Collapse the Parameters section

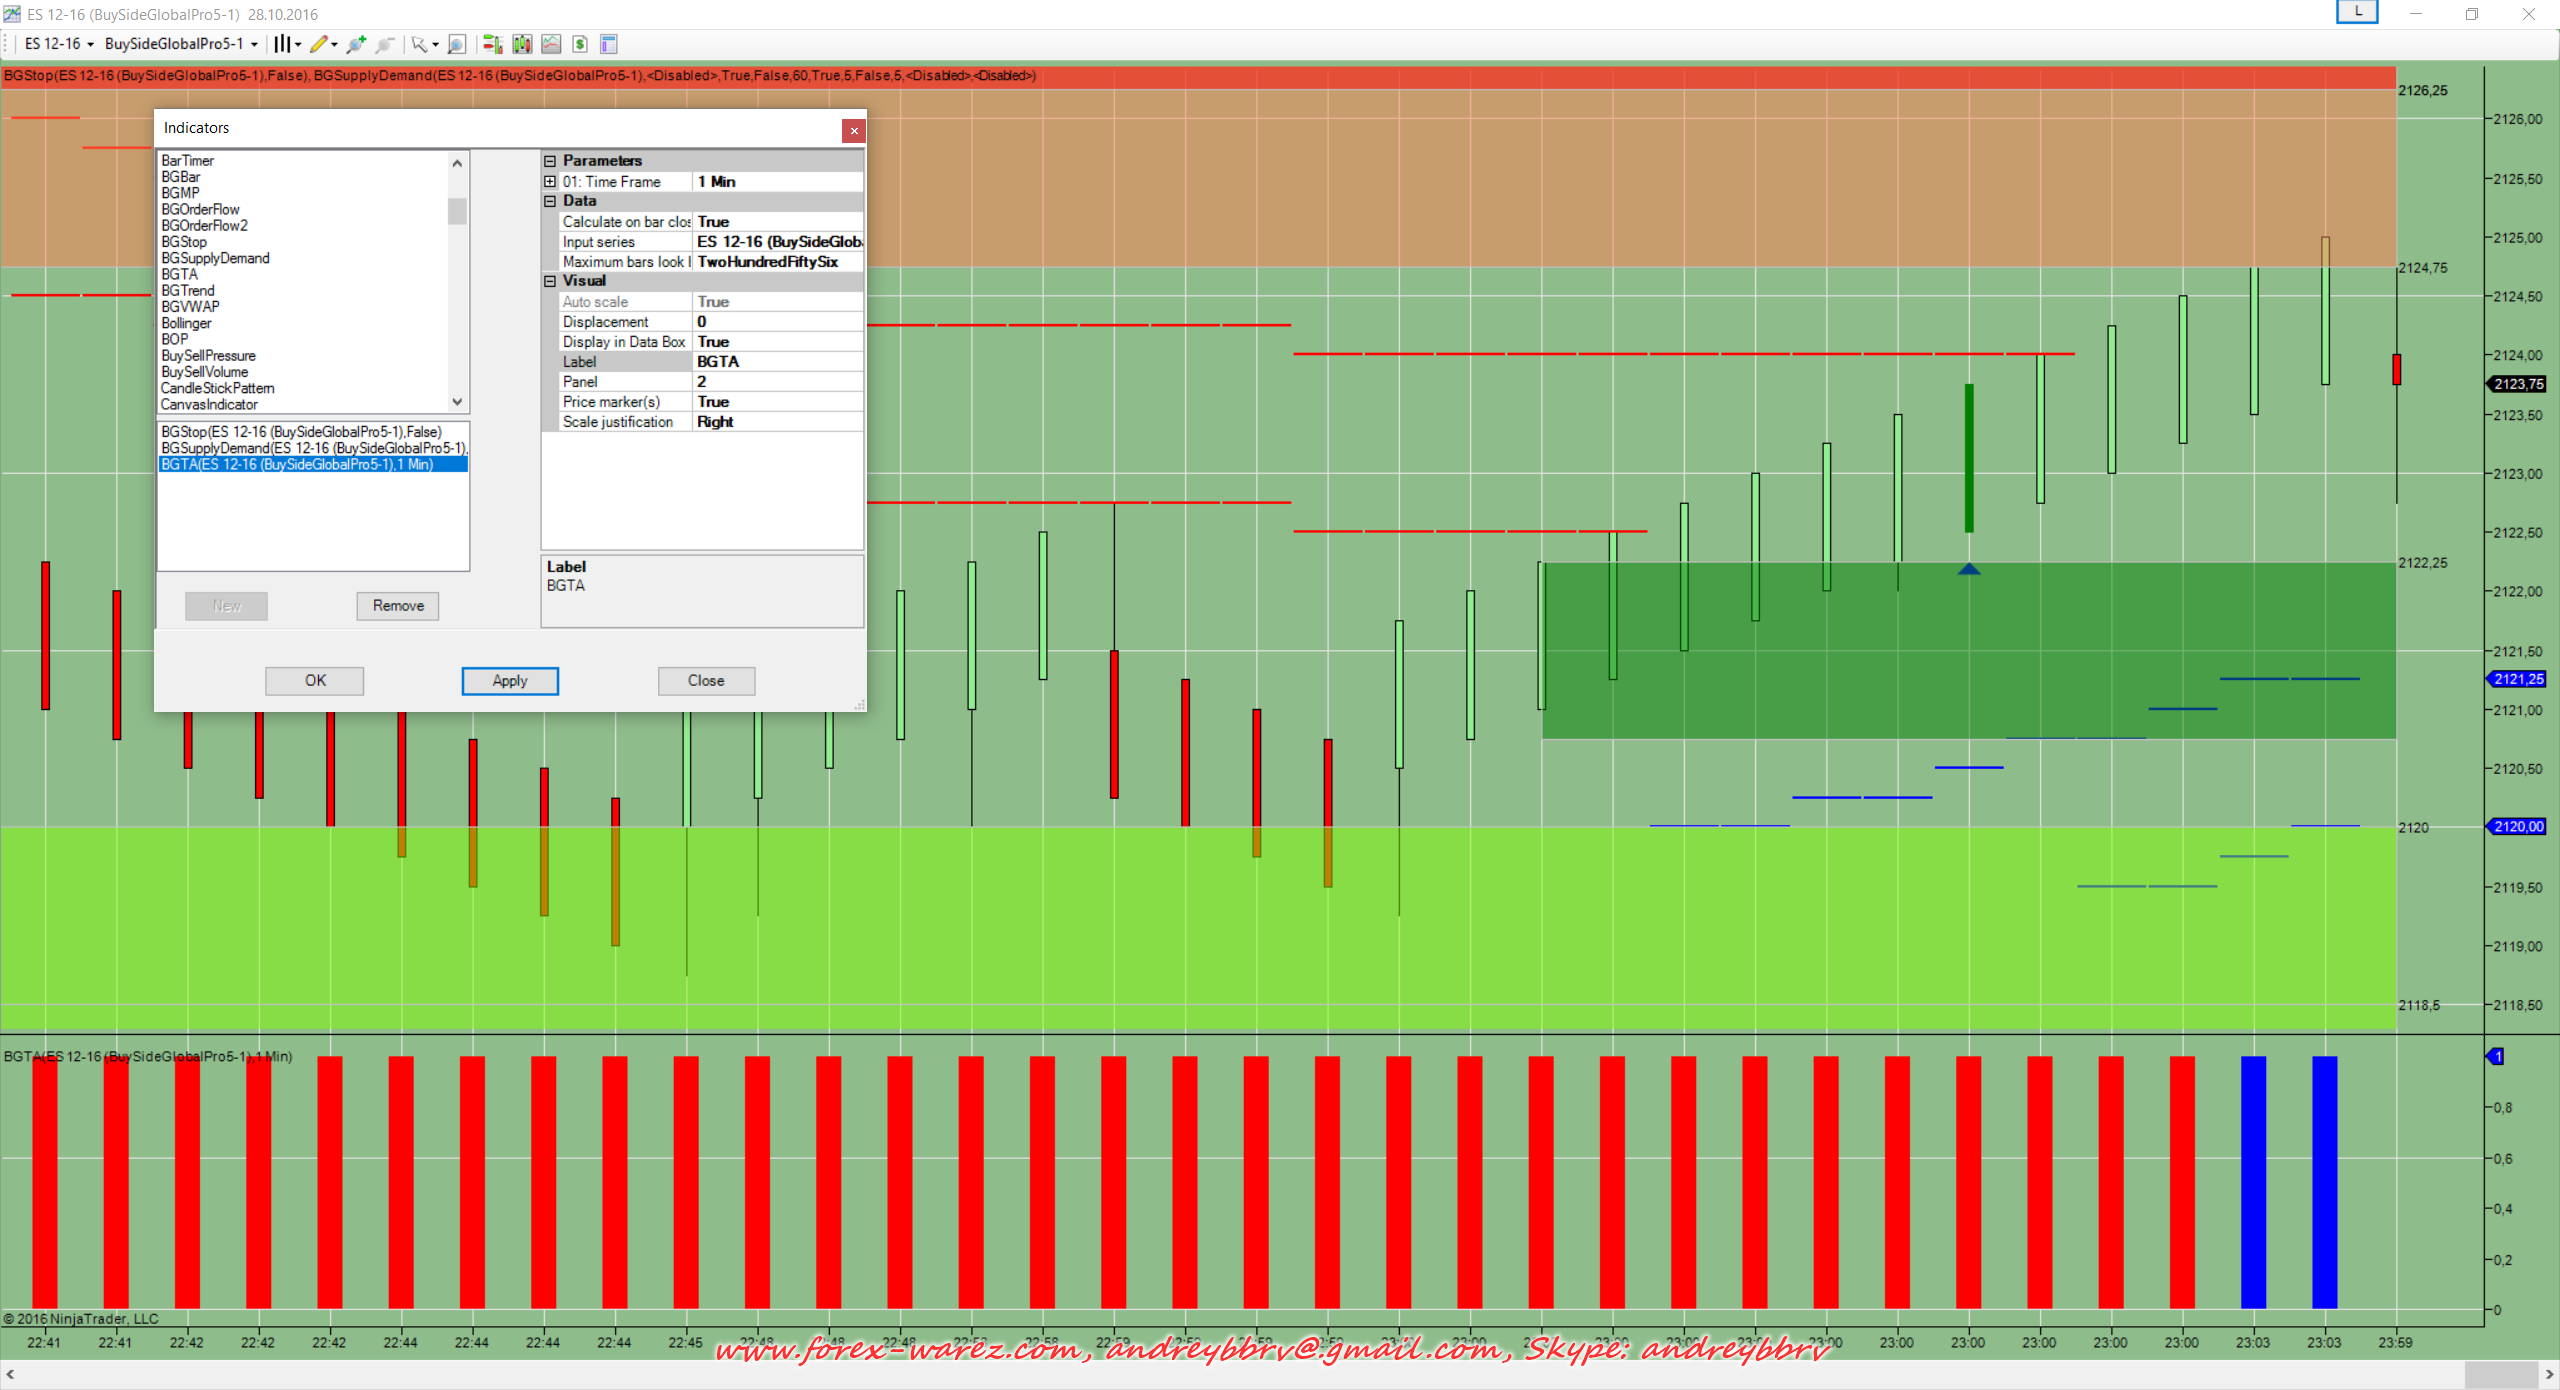coord(550,161)
